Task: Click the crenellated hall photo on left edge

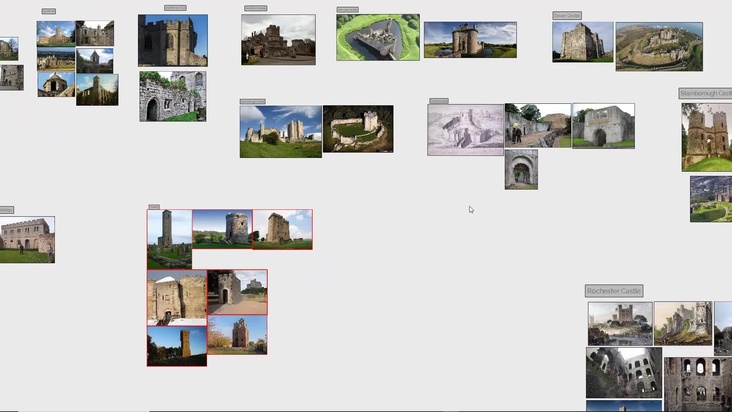Action: coord(26,239)
